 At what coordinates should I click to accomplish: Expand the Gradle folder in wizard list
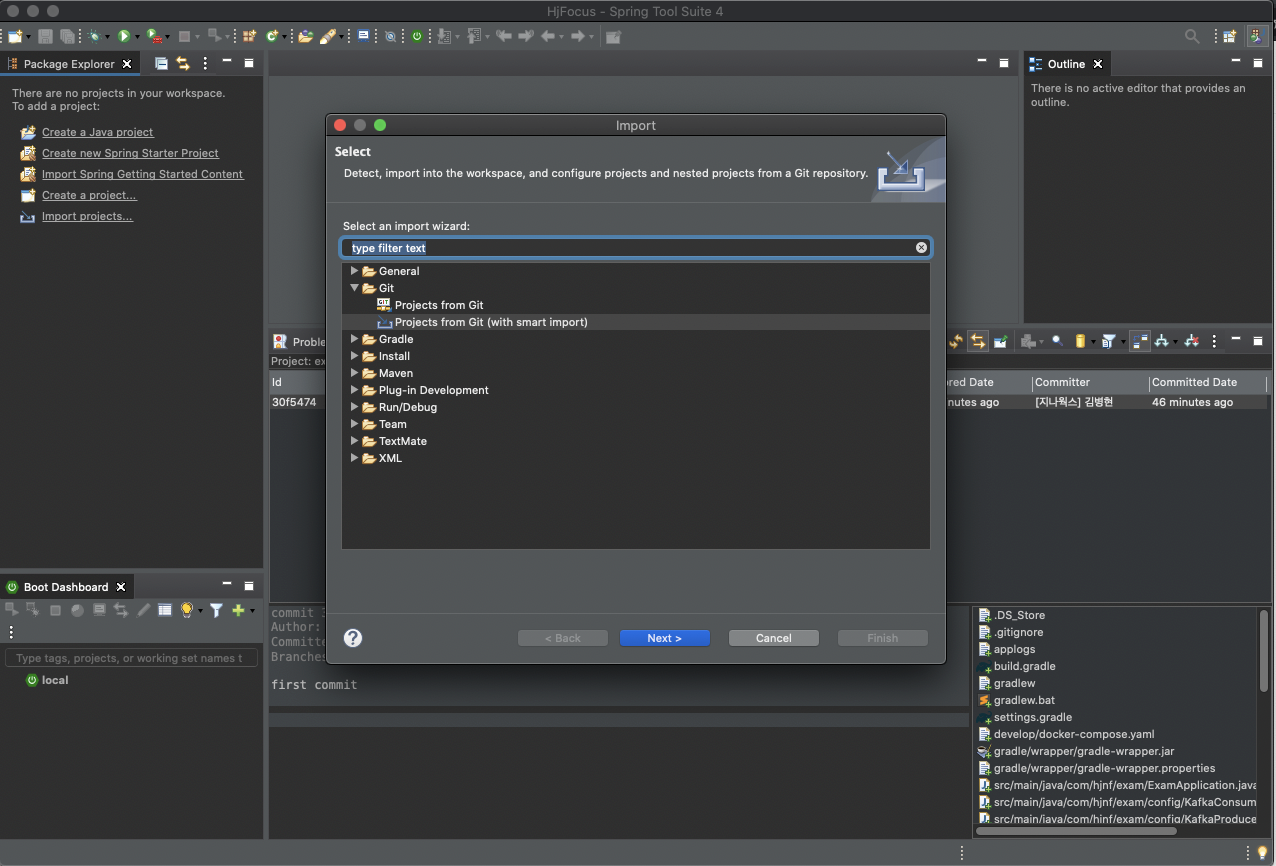pyautogui.click(x=354, y=339)
